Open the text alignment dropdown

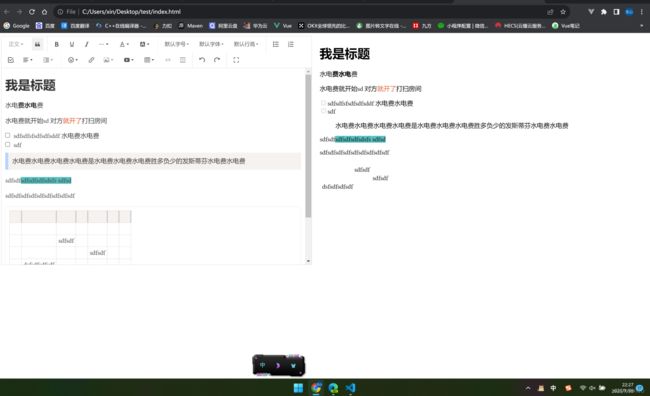28,60
